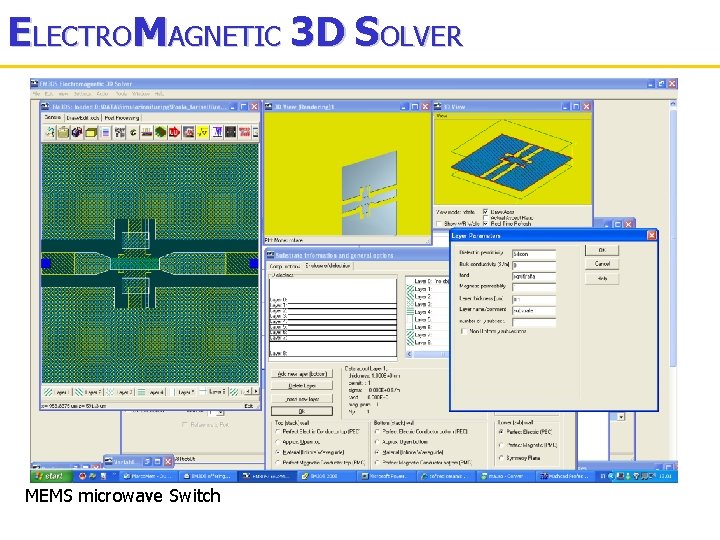Click the Windows Start button
The width and height of the screenshot is (720, 540).
51,476
